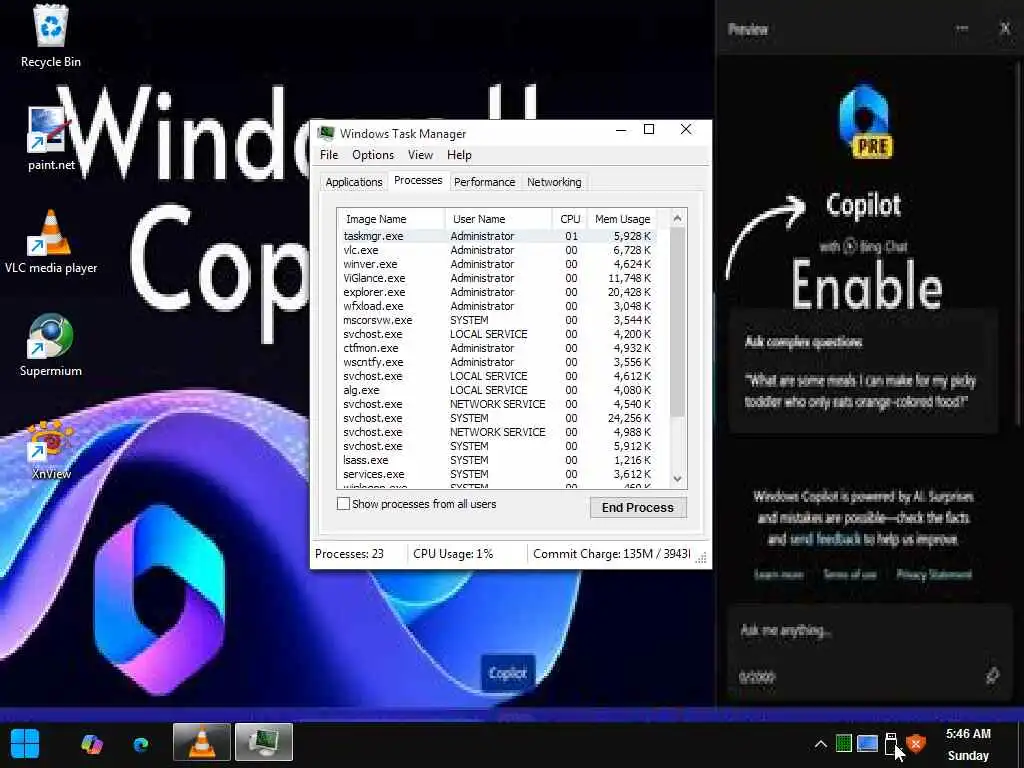
Task: Select the taskmgr.exe process row
Action: pyautogui.click(x=498, y=236)
